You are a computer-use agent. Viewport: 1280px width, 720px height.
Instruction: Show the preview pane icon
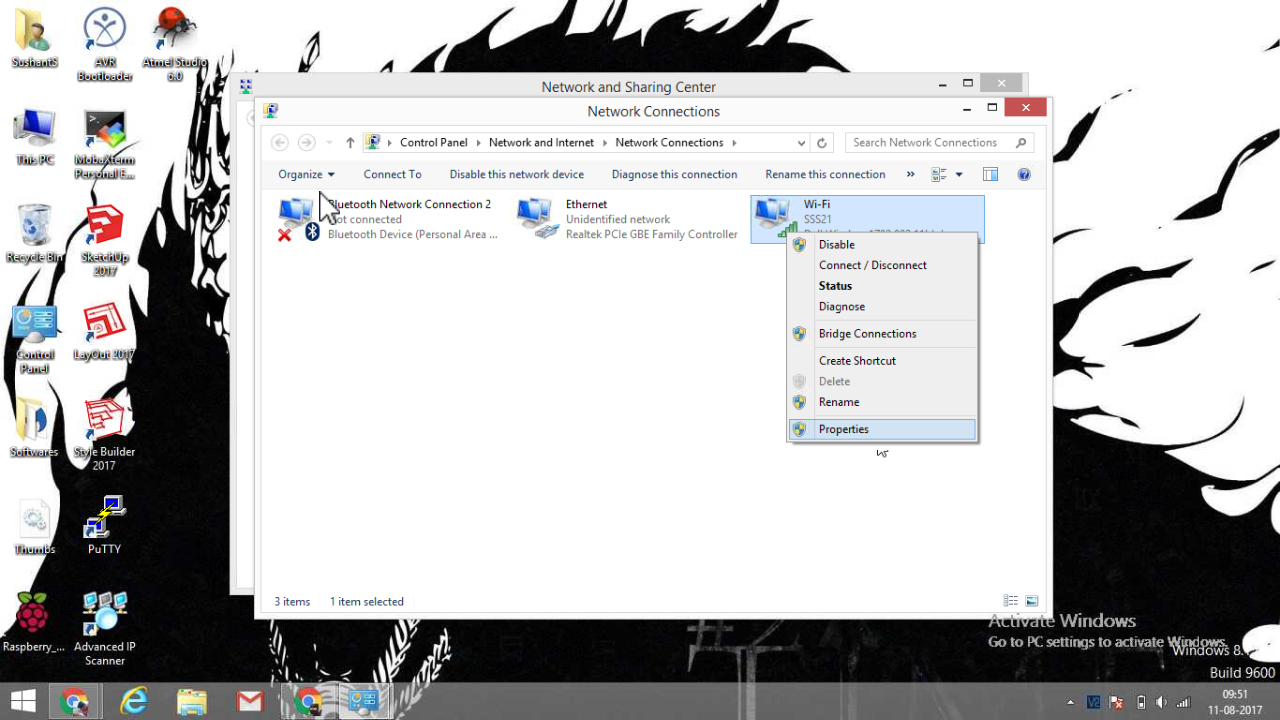coord(990,174)
